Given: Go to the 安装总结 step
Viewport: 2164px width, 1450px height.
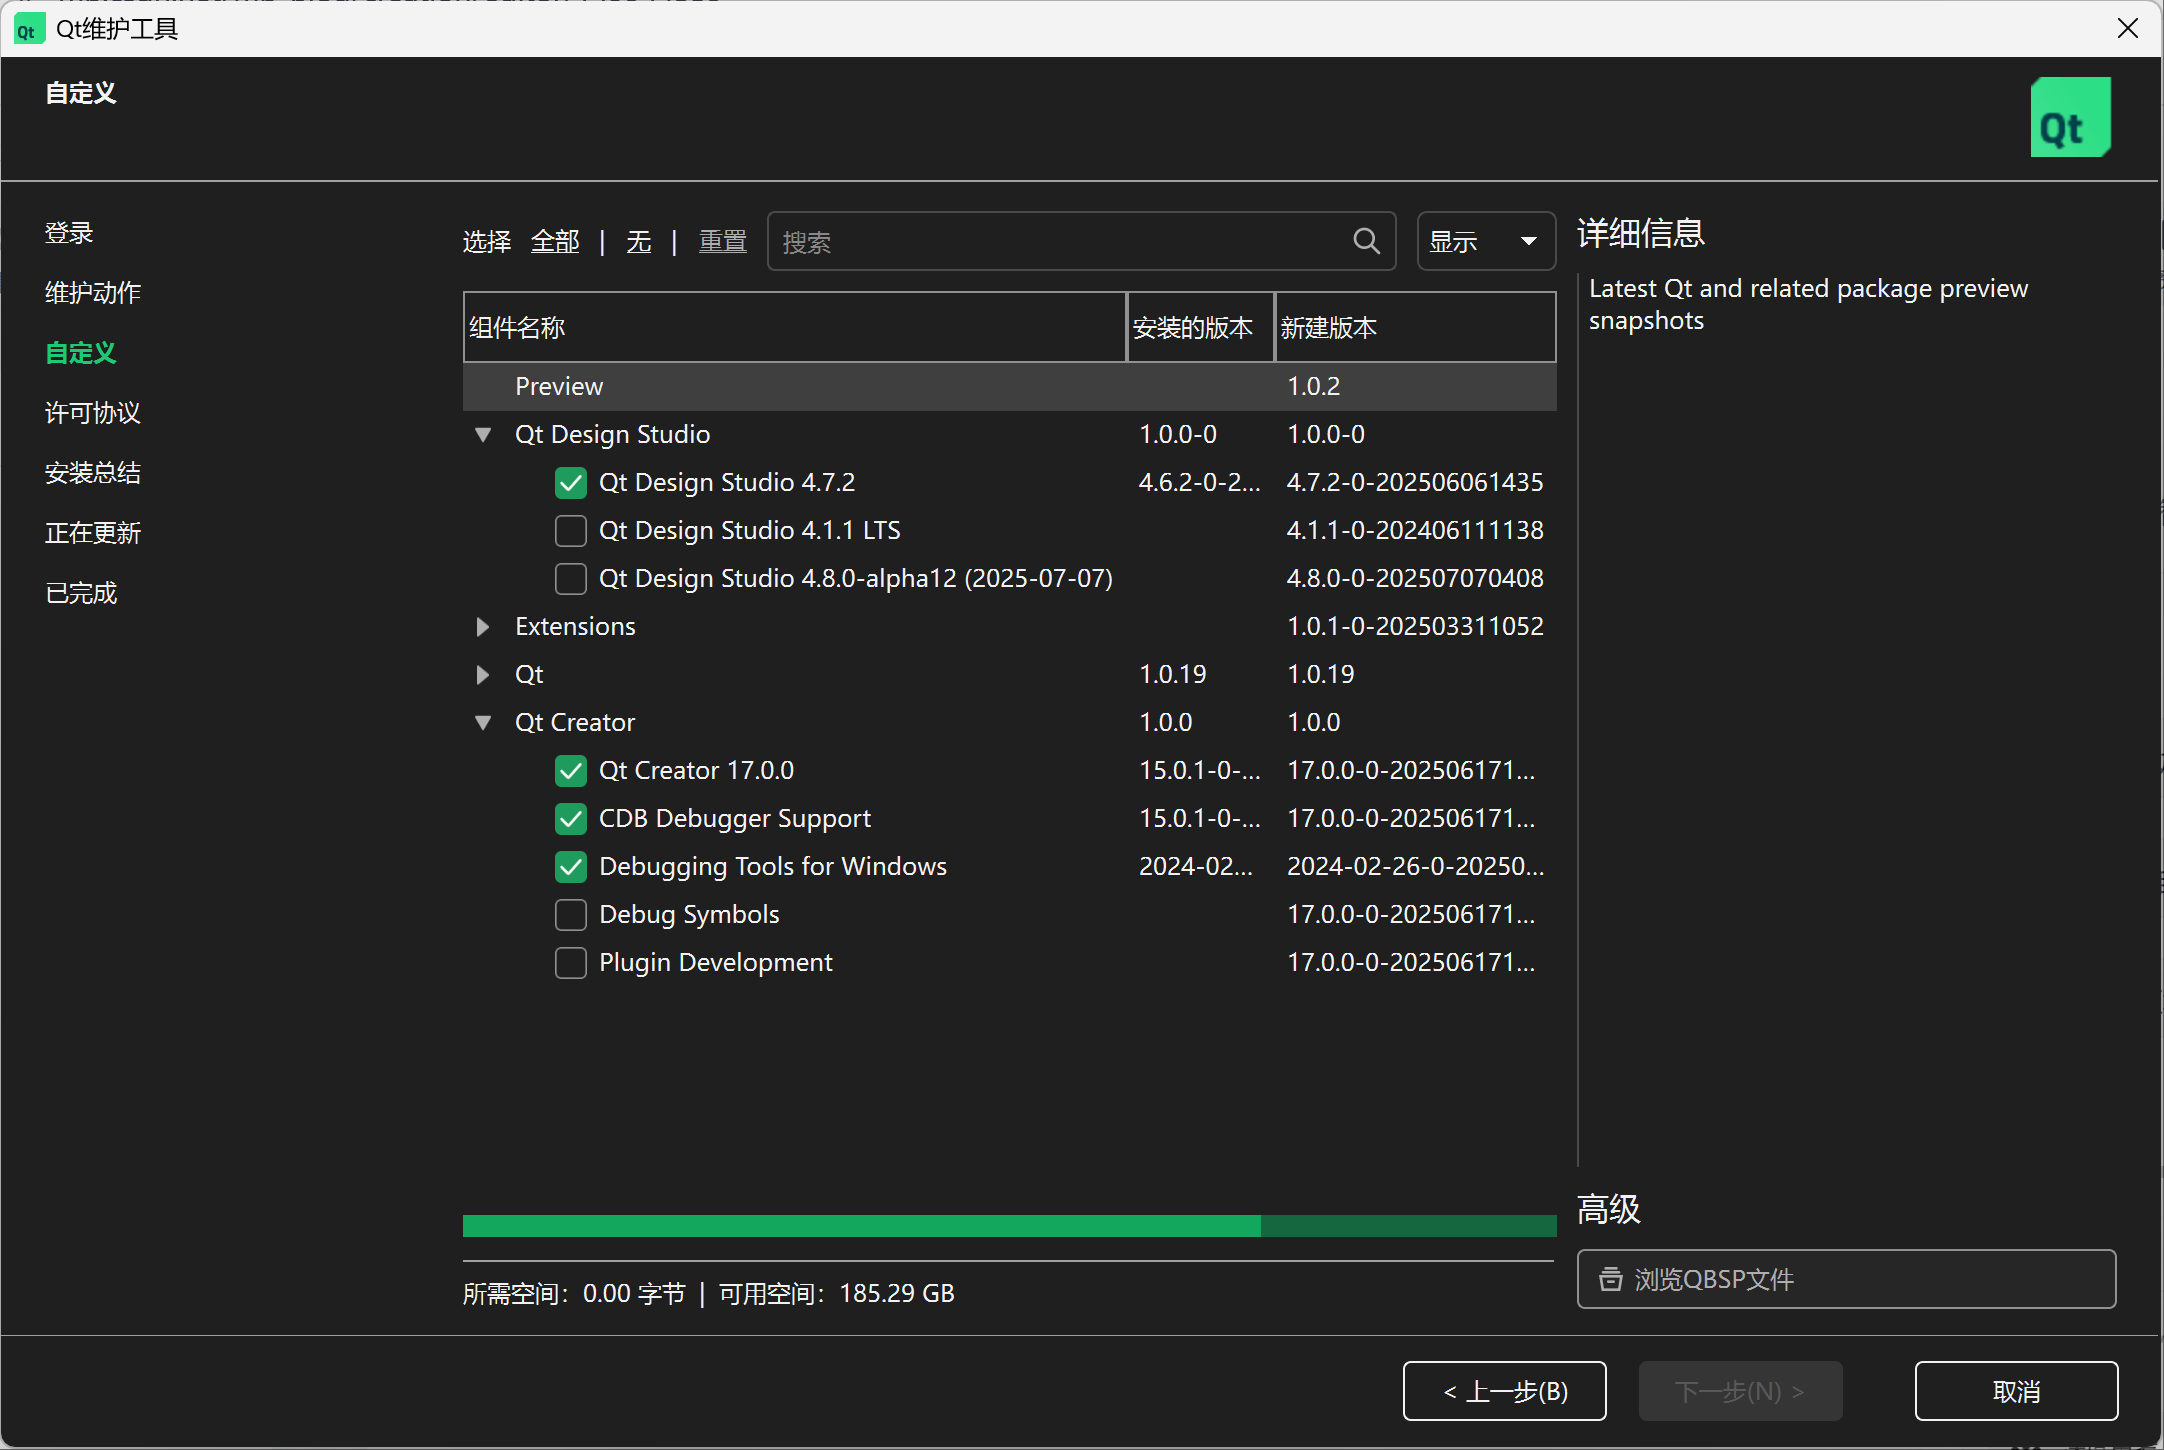Looking at the screenshot, I should 93,473.
